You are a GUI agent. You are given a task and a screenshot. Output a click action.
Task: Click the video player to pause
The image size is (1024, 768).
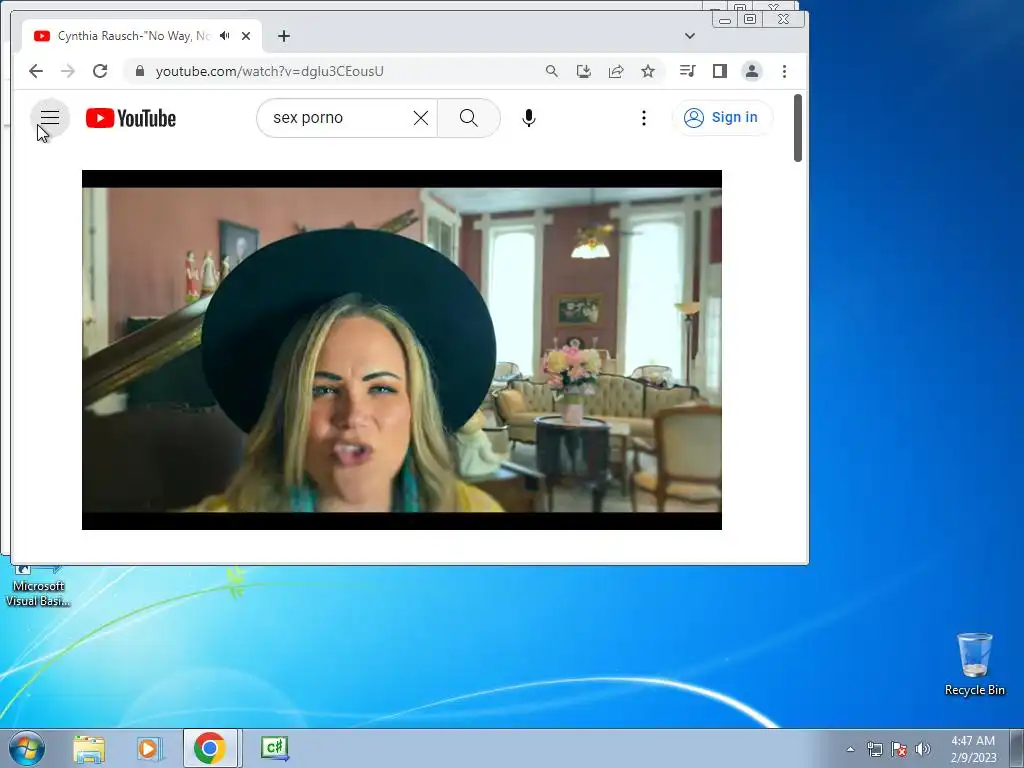[402, 349]
